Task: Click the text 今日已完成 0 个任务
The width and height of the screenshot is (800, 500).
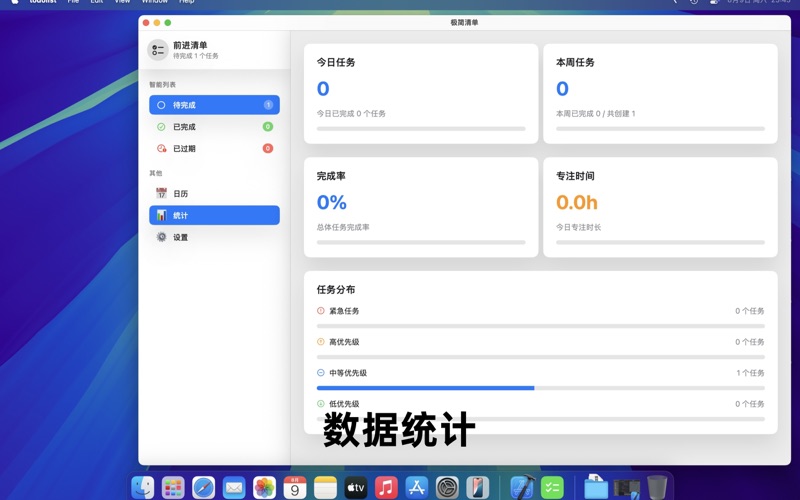Action: [x=351, y=114]
